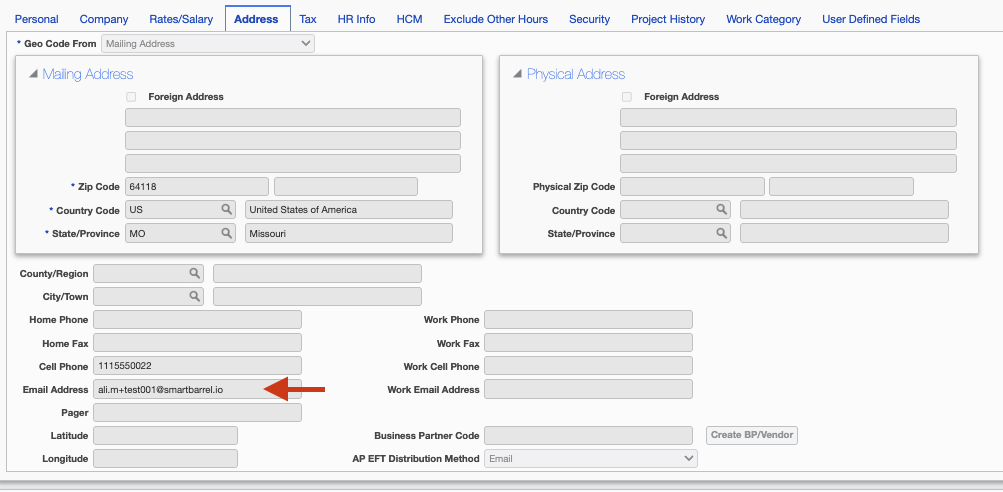The width and height of the screenshot is (1003, 492).
Task: Open the City/Town lookup search icon
Action: point(194,297)
